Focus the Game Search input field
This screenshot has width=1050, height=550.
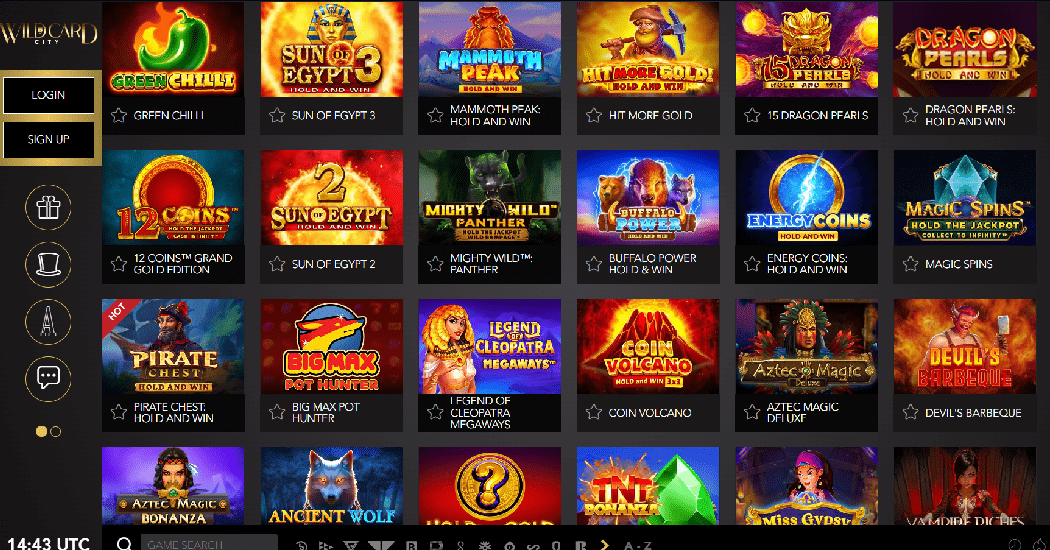point(209,543)
